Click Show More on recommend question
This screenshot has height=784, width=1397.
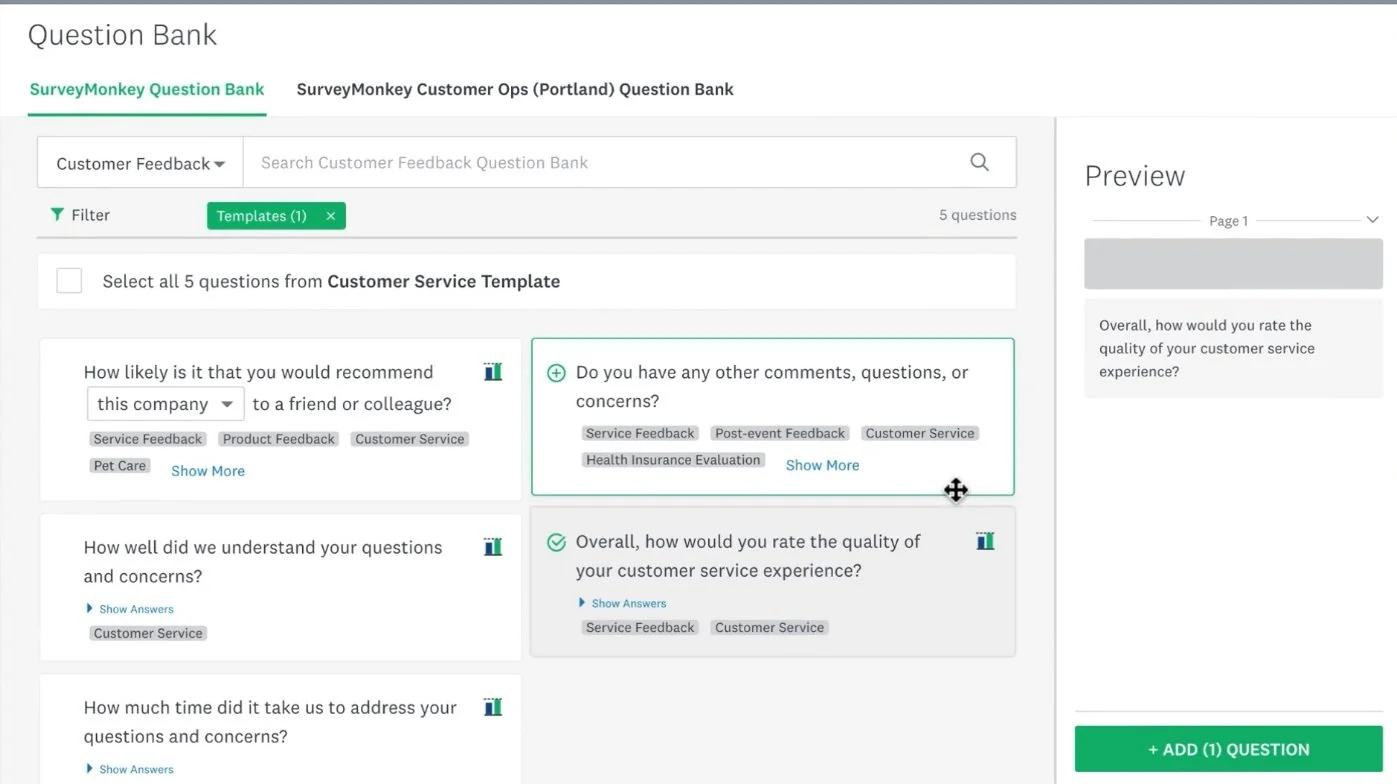[208, 471]
